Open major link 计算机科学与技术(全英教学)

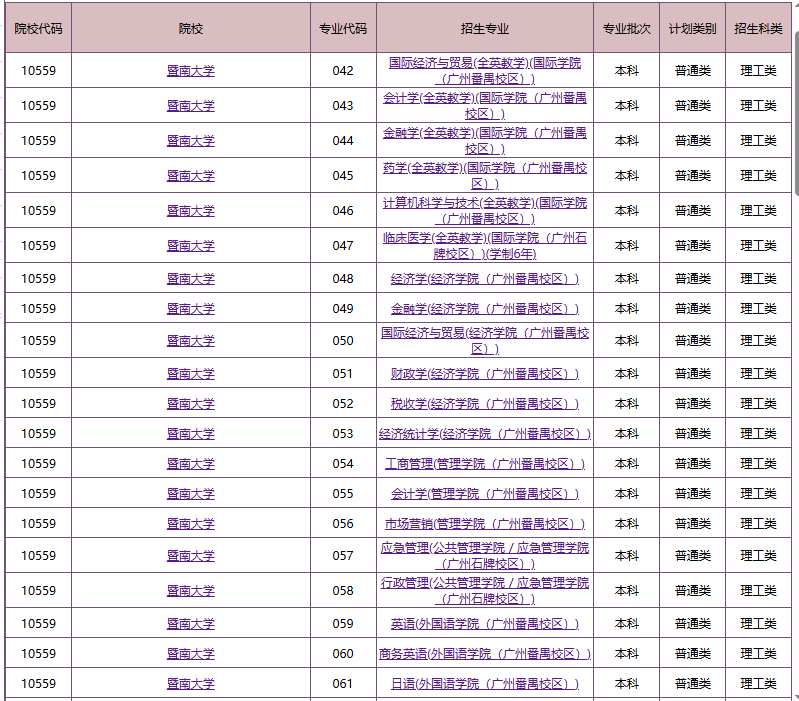485,211
